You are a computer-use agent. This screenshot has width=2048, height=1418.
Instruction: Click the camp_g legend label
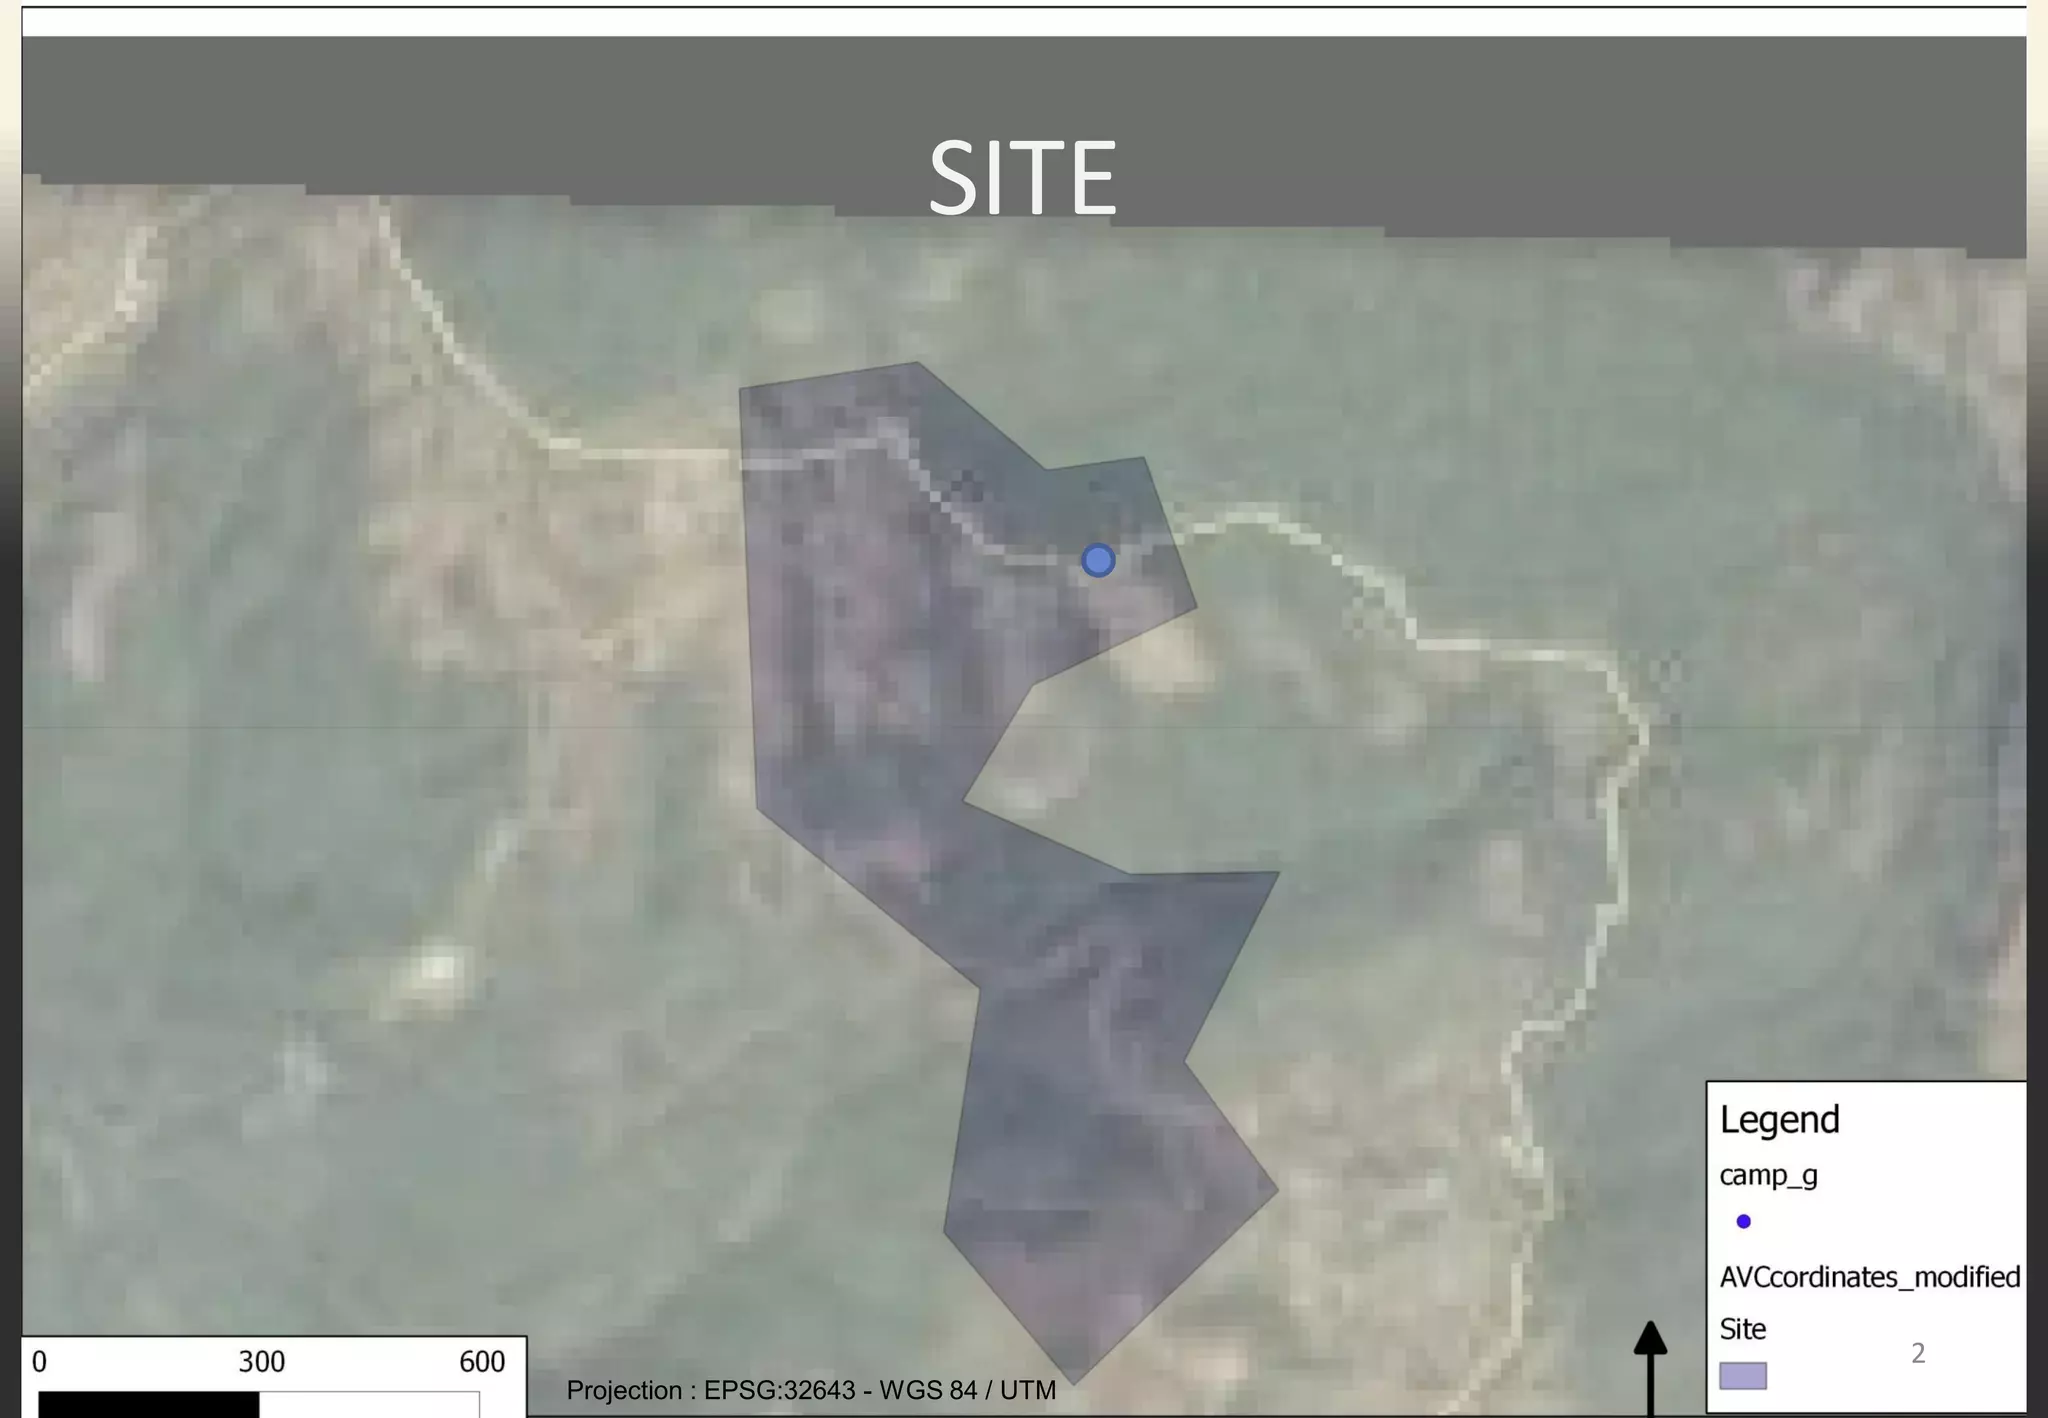1767,1175
